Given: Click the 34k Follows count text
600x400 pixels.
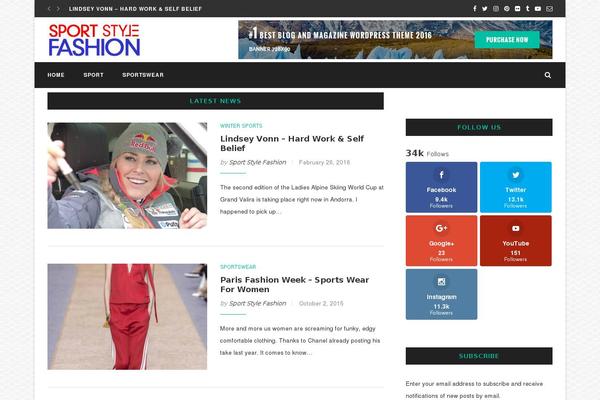Looking at the screenshot, I should click(x=427, y=153).
